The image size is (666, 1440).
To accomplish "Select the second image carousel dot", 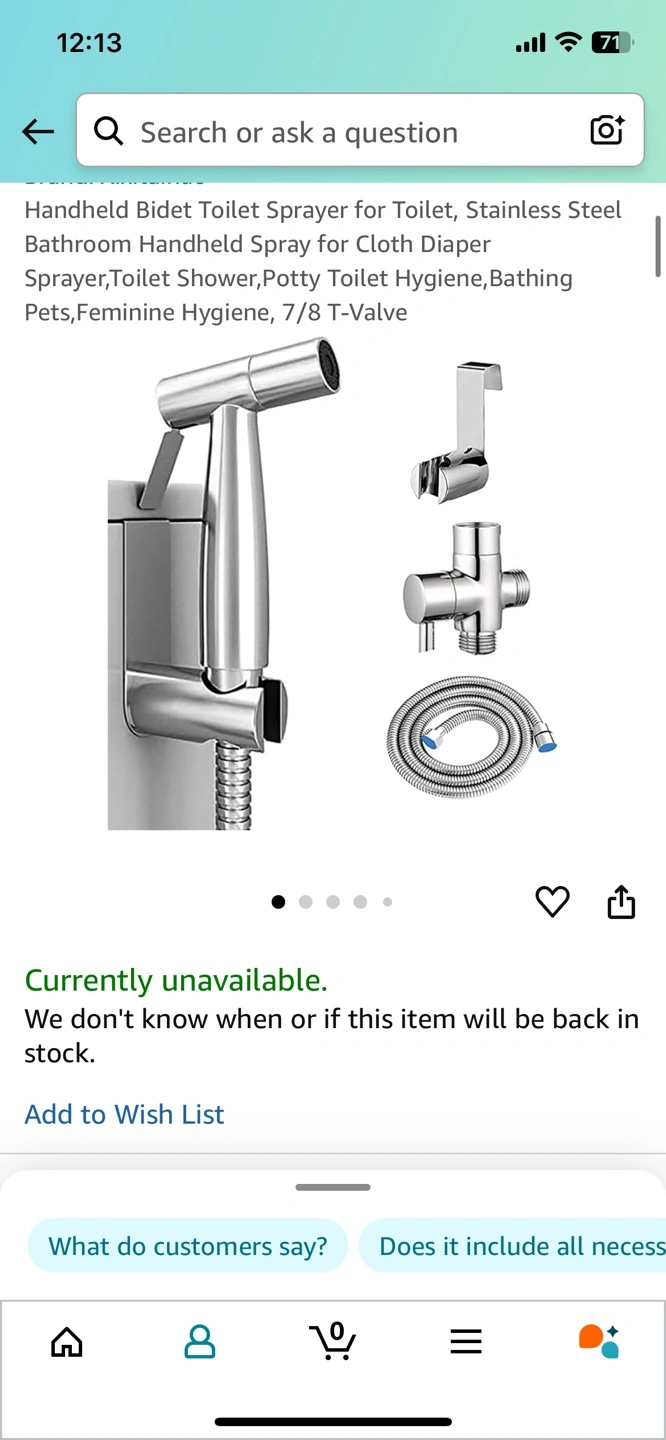I will pyautogui.click(x=305, y=902).
